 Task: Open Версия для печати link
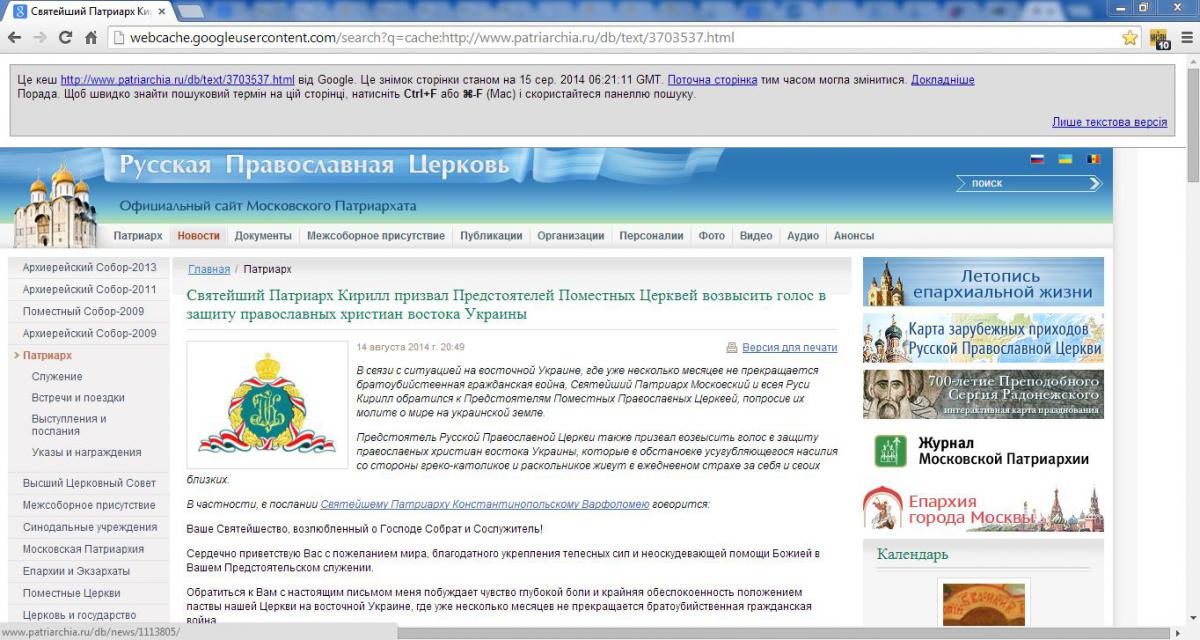(790, 348)
